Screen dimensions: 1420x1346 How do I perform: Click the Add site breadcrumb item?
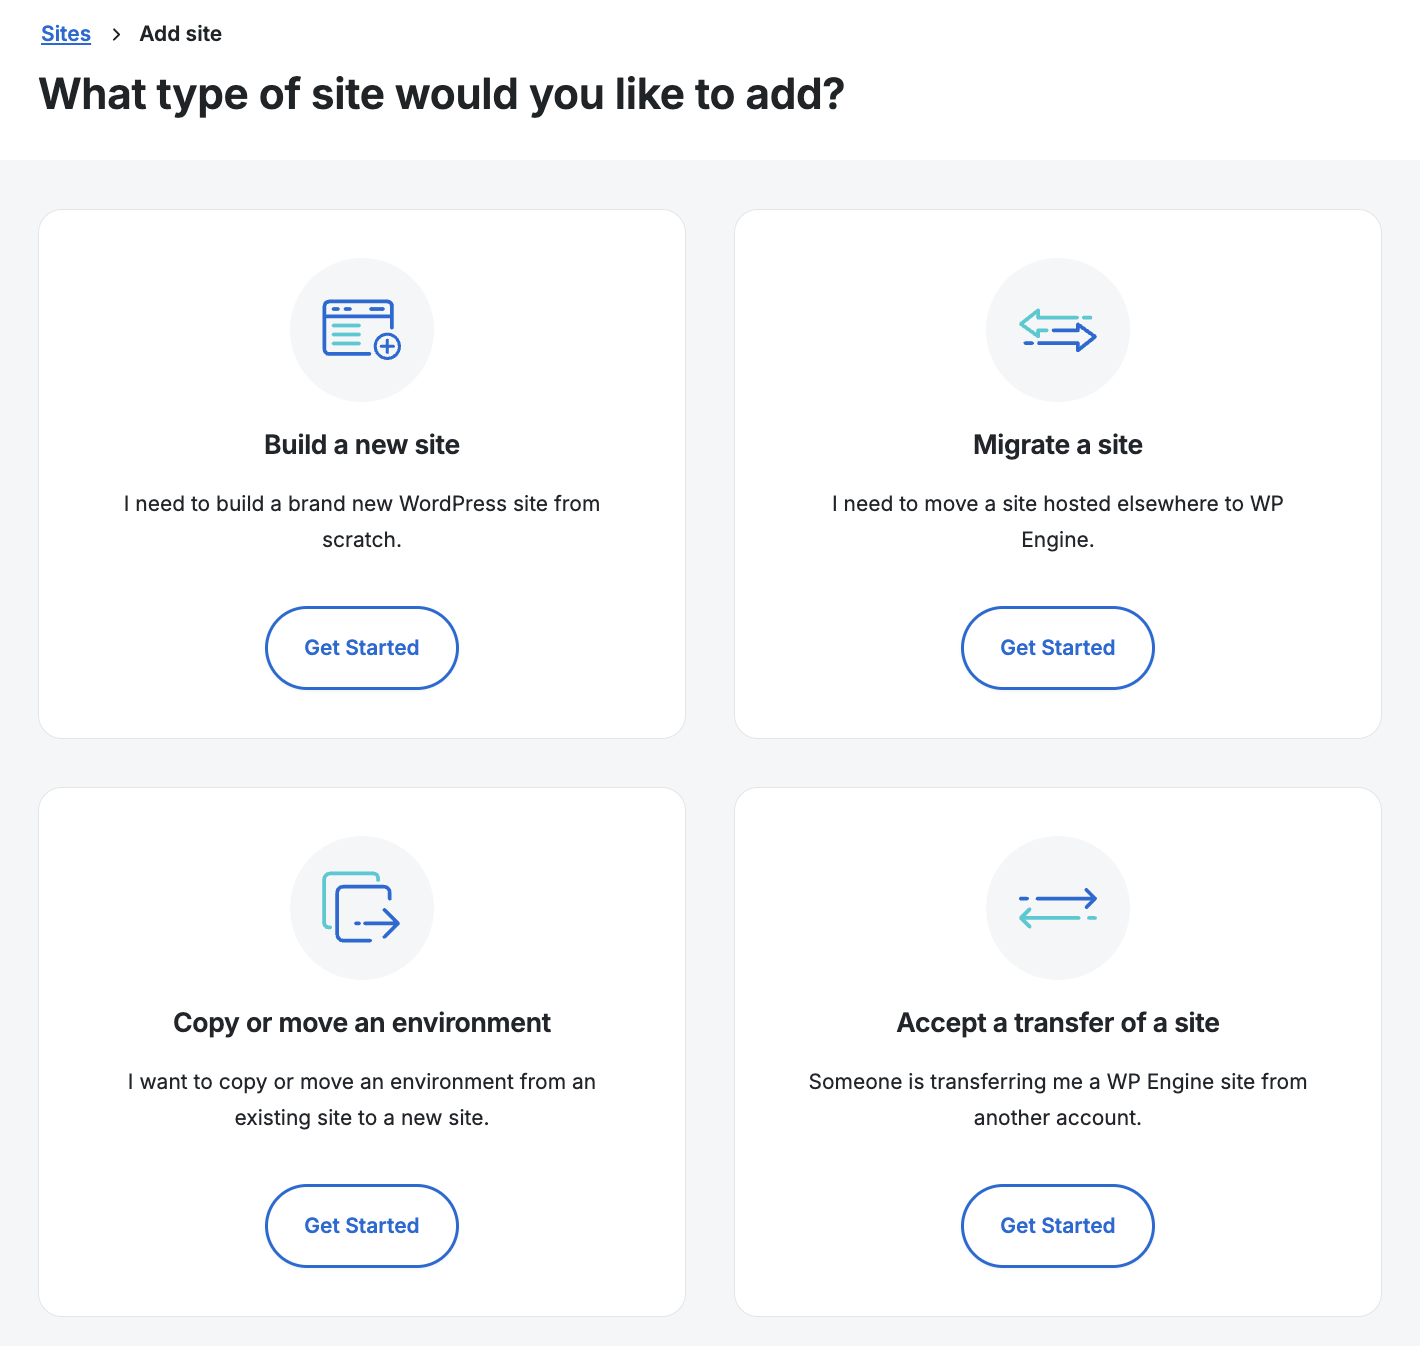181,34
